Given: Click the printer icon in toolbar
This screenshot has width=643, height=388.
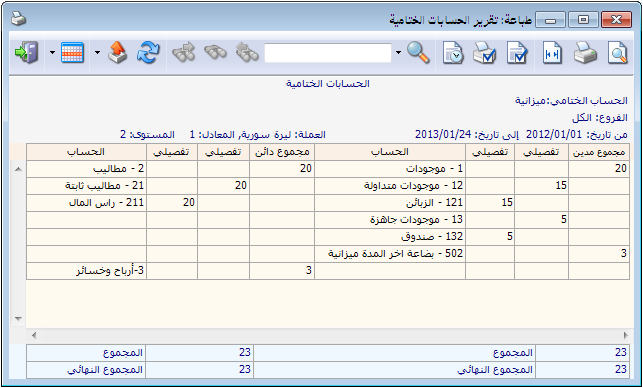Looking at the screenshot, I should point(585,53).
